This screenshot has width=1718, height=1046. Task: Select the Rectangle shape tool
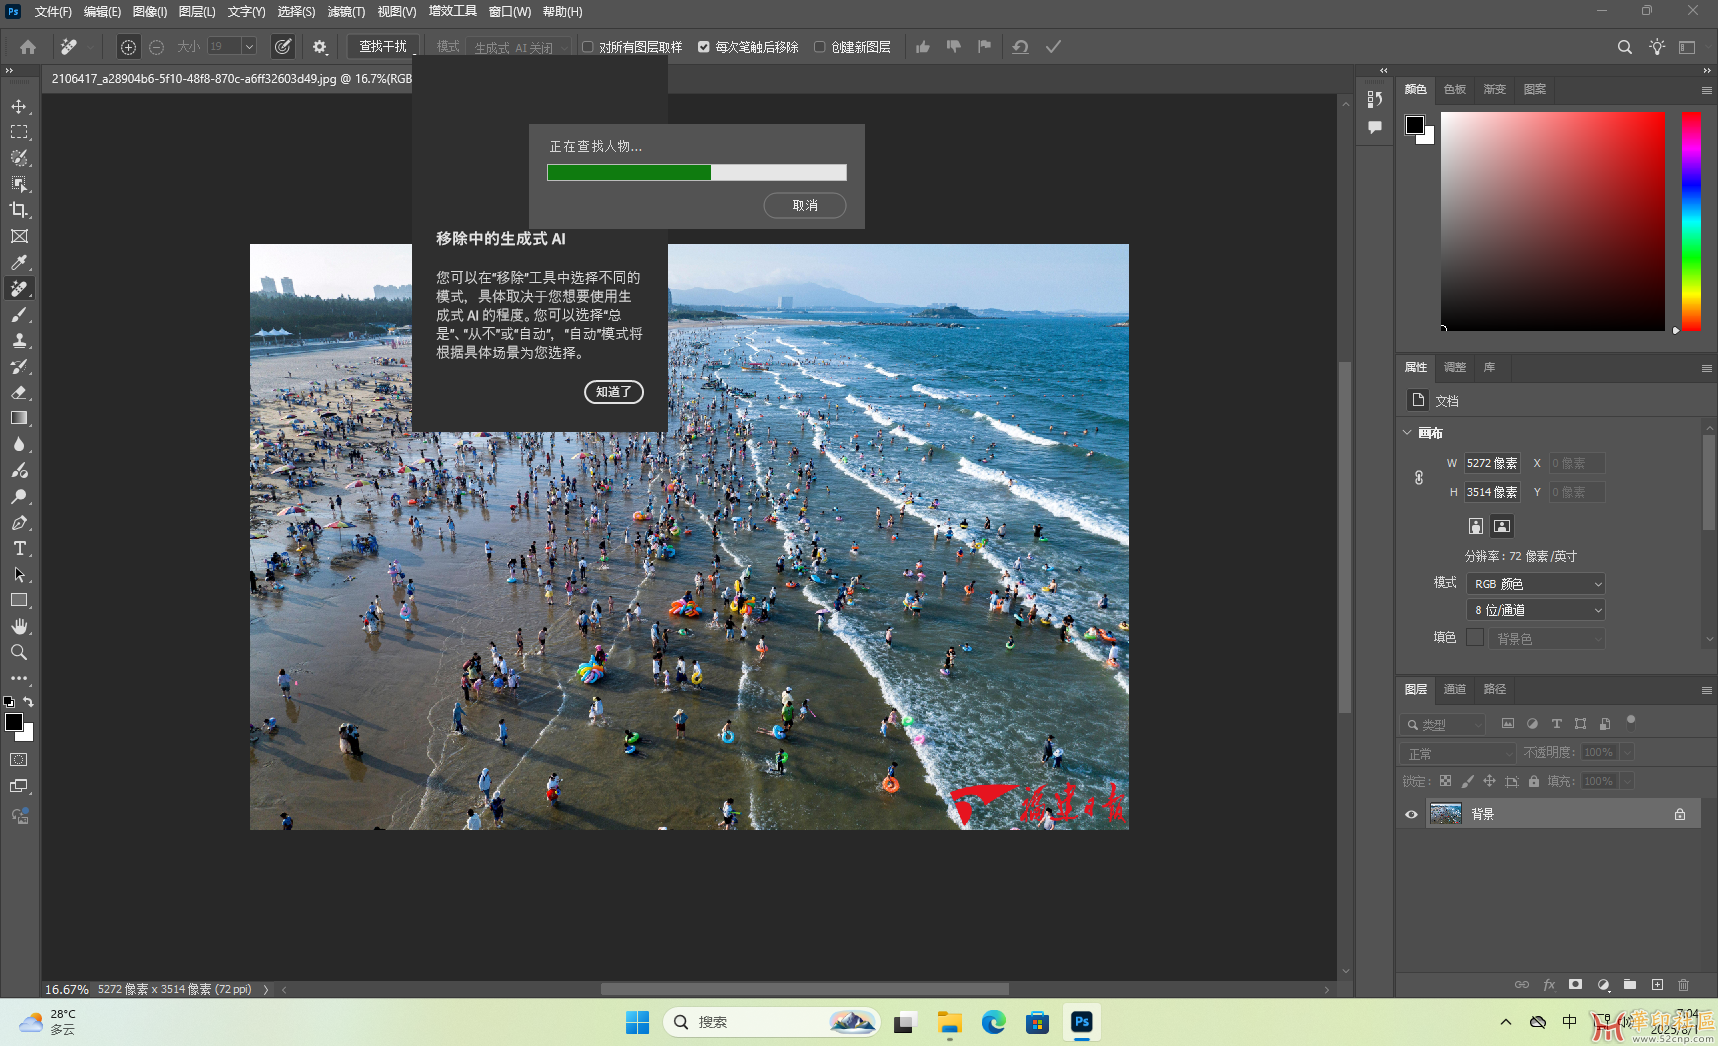click(x=19, y=600)
